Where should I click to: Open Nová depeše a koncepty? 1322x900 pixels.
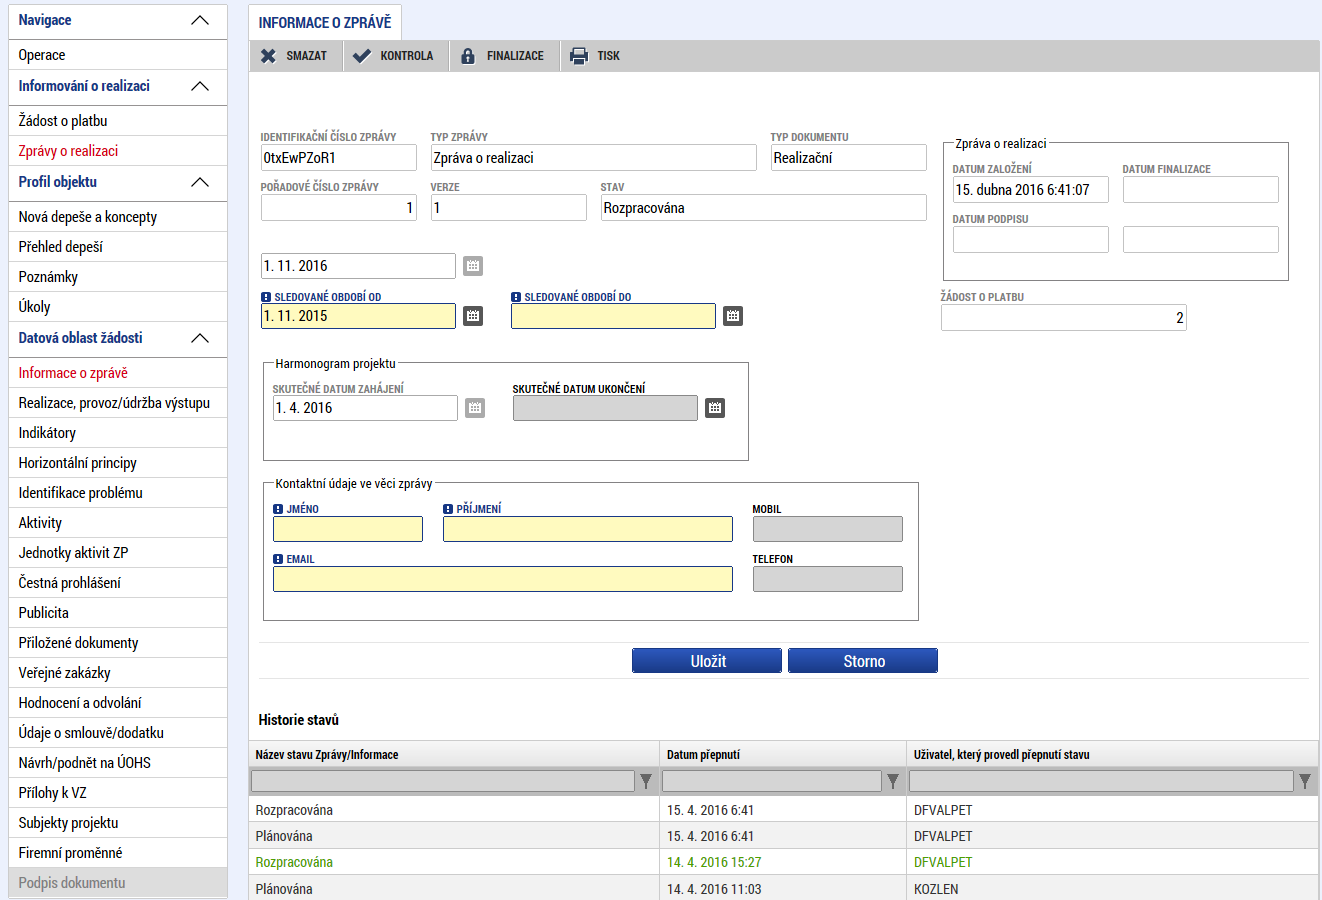118,217
